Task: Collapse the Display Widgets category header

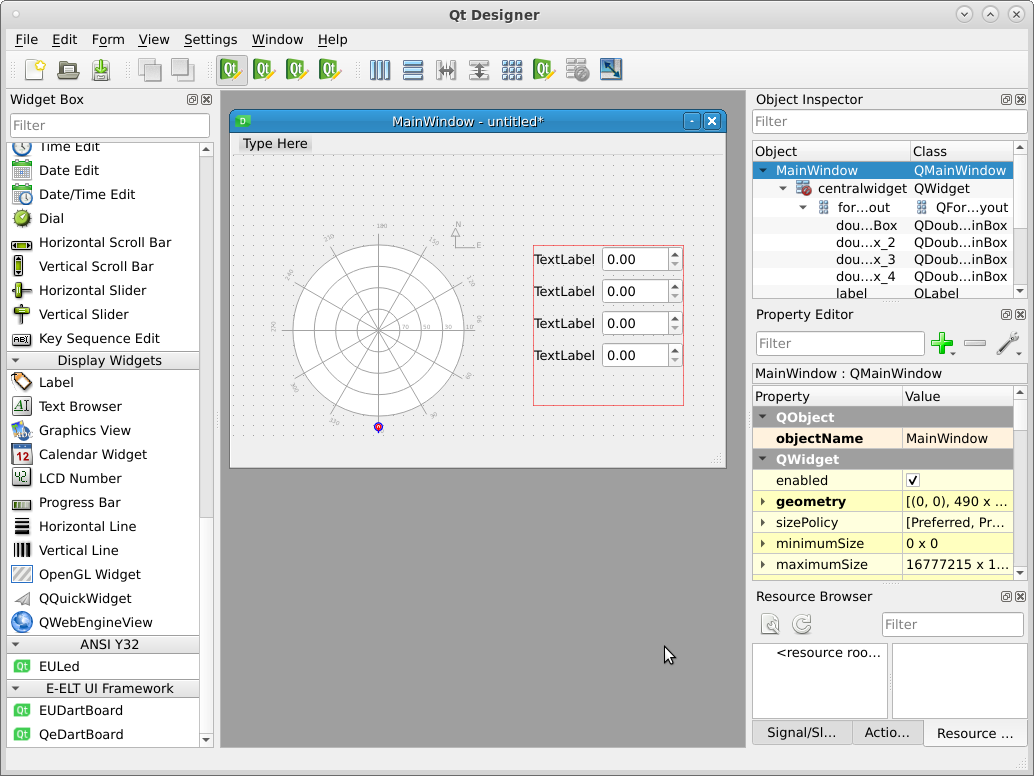Action: pos(109,361)
